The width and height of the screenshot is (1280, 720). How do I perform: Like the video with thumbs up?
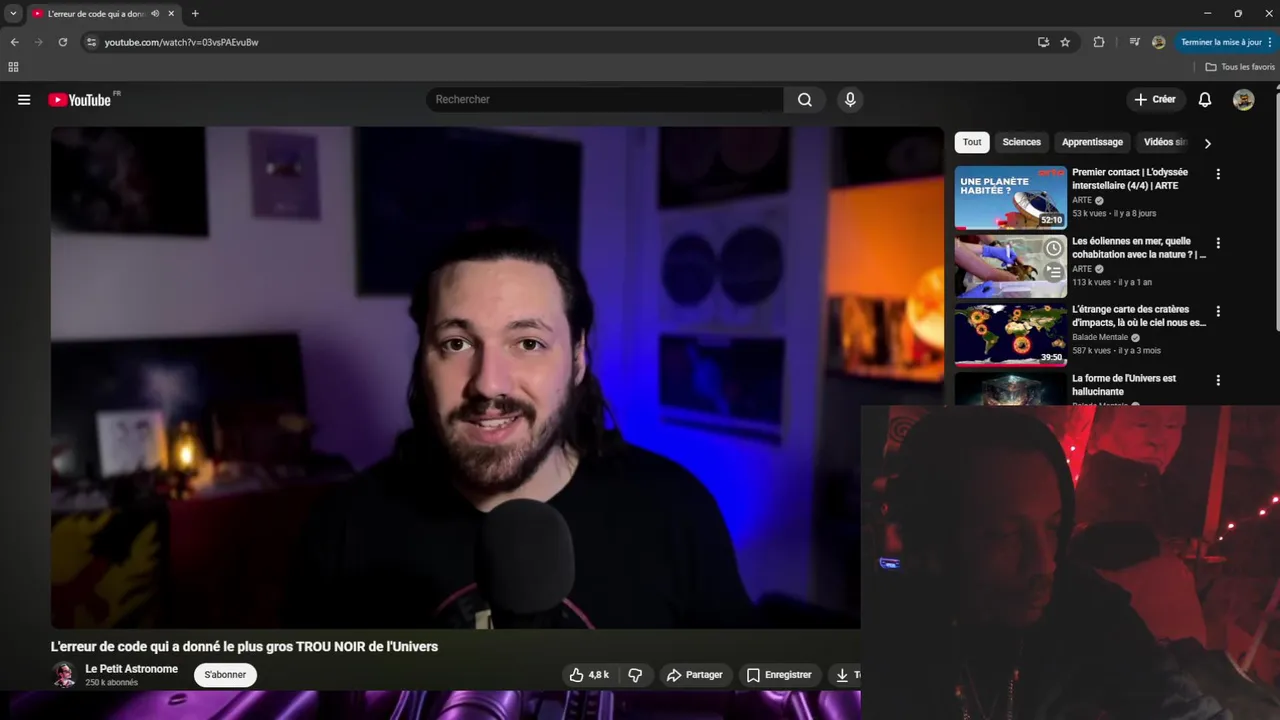click(x=589, y=675)
